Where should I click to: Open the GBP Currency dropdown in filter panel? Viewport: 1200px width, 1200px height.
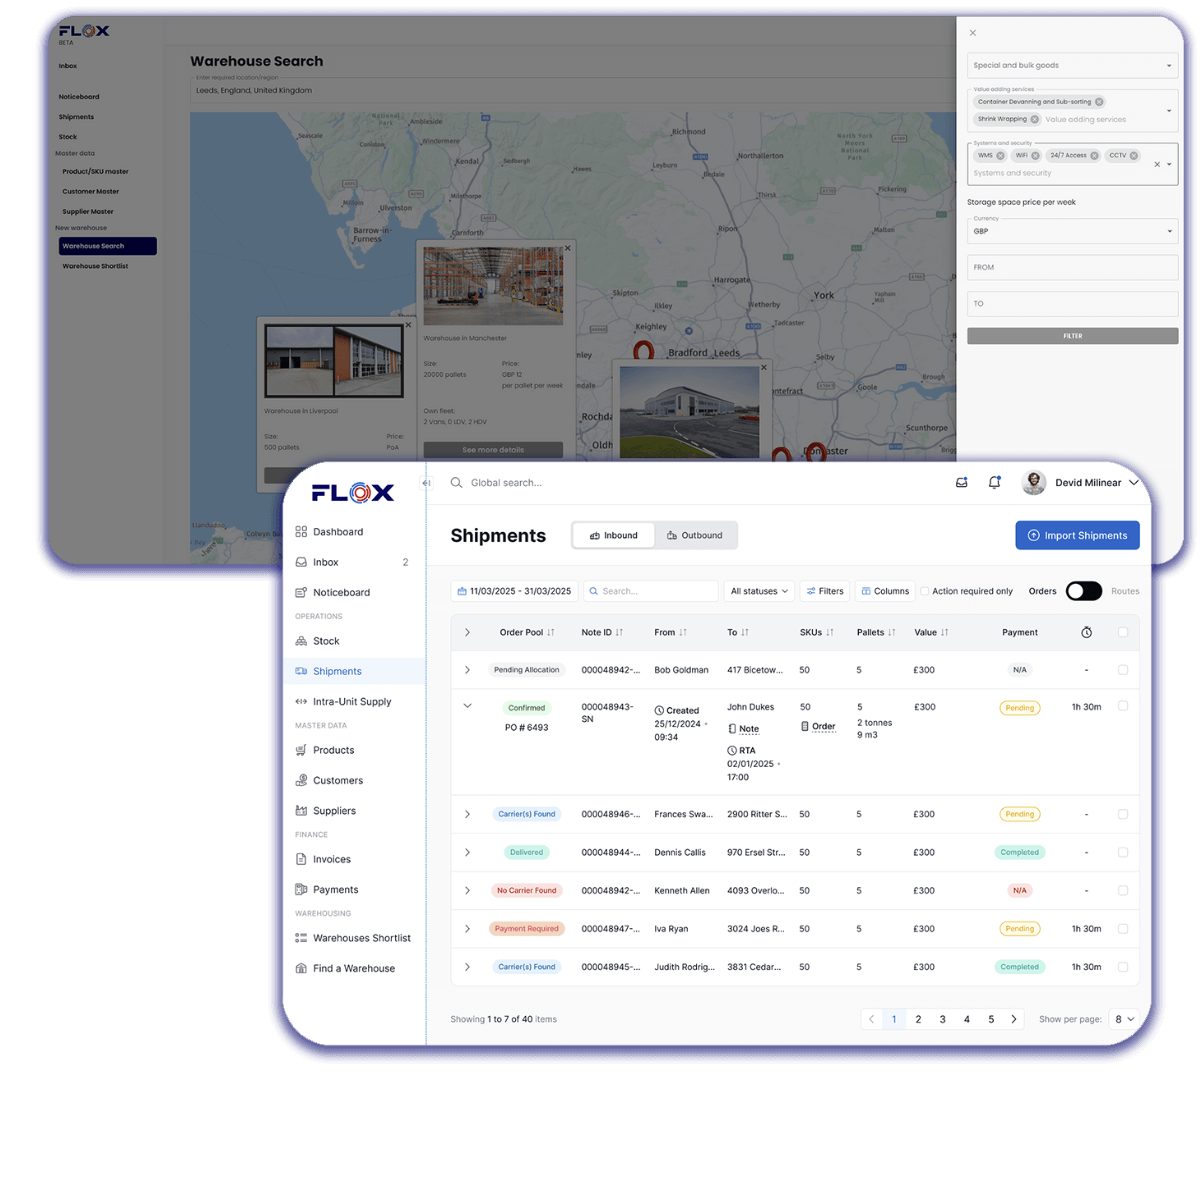click(x=1072, y=231)
